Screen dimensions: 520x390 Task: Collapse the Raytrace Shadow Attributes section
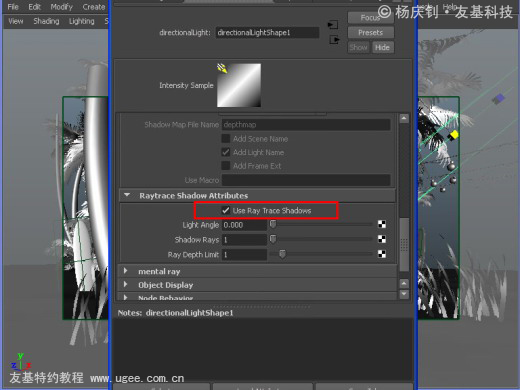127,195
